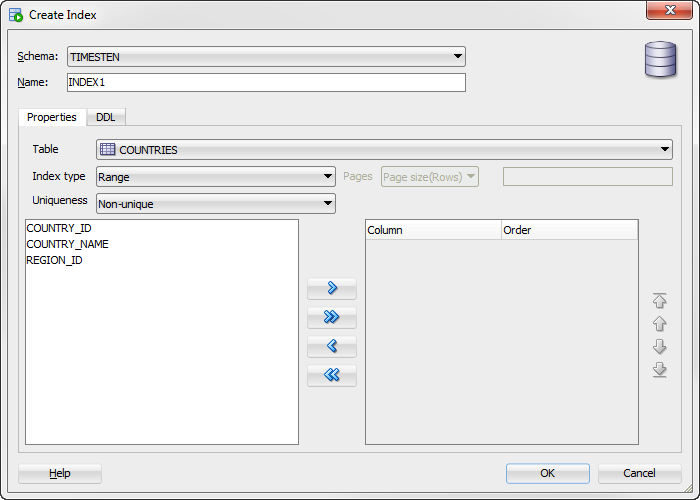Move column to bottom arrow

(659, 370)
